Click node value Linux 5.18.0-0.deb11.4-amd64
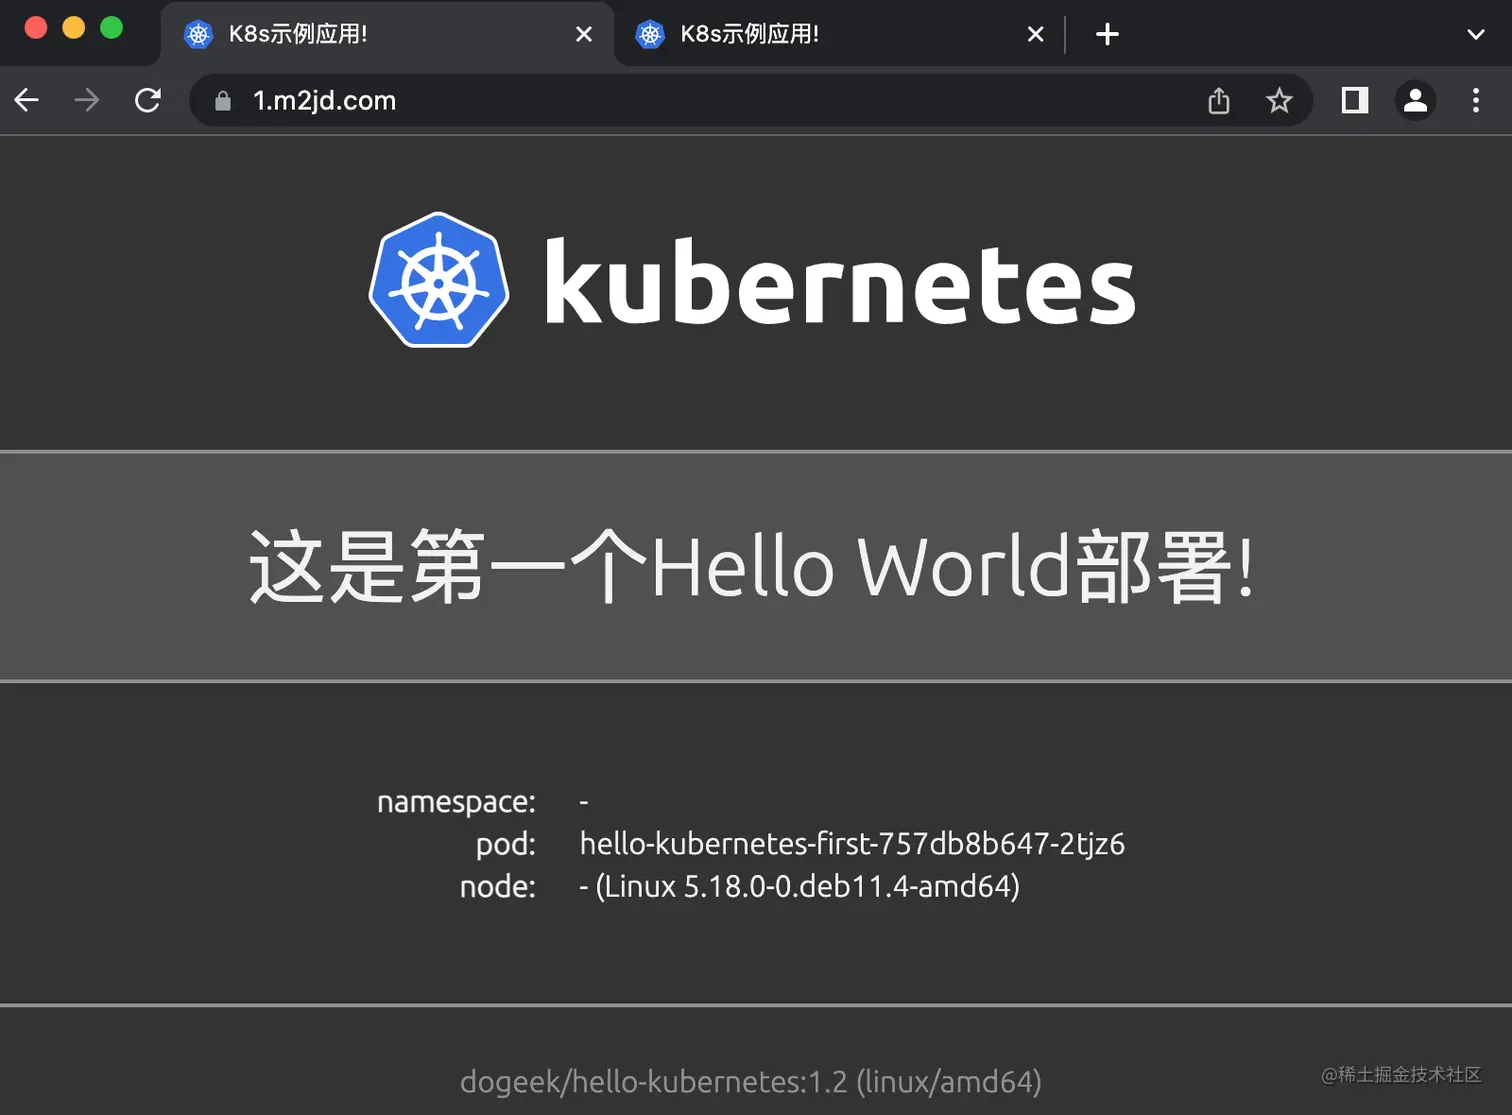1512x1115 pixels. 800,886
